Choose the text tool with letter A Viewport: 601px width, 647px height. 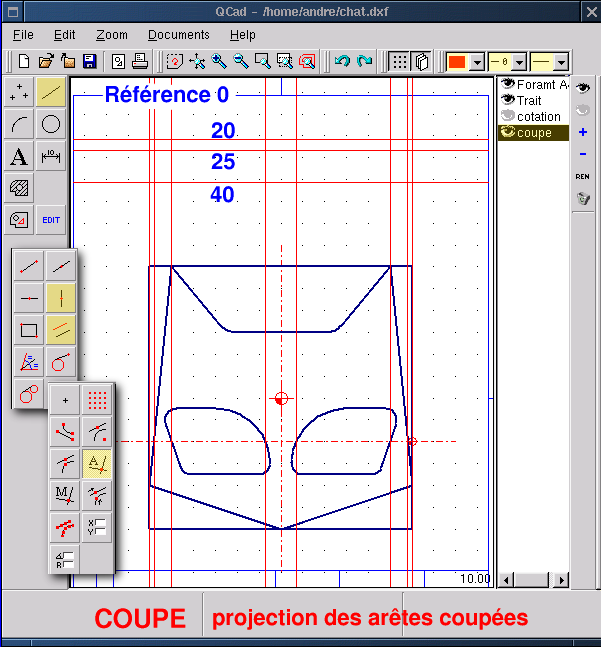[x=18, y=156]
